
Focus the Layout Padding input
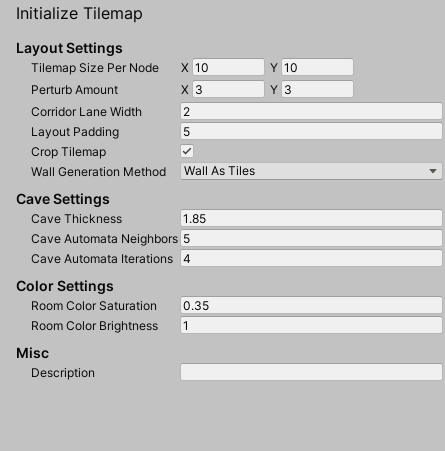311,131
